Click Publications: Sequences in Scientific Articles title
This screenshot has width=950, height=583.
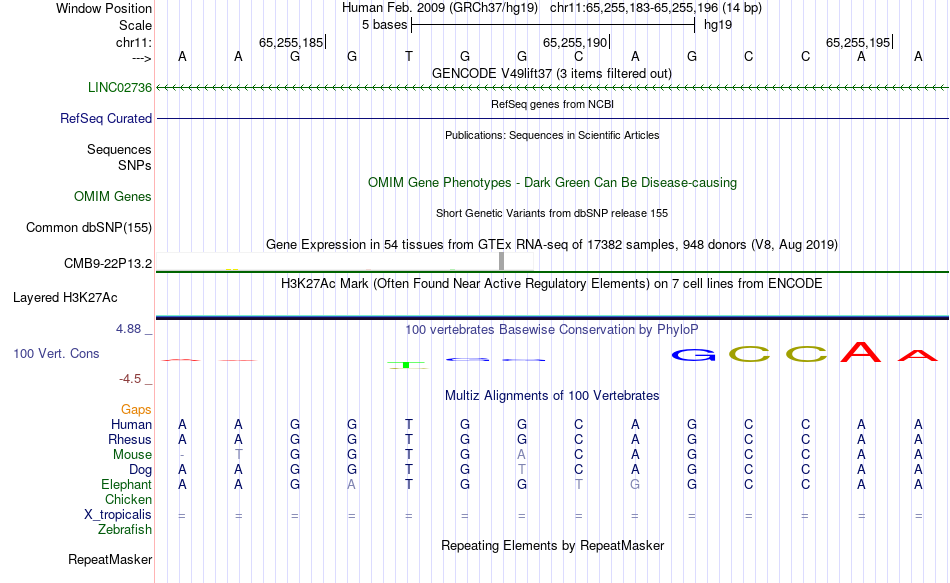552,135
